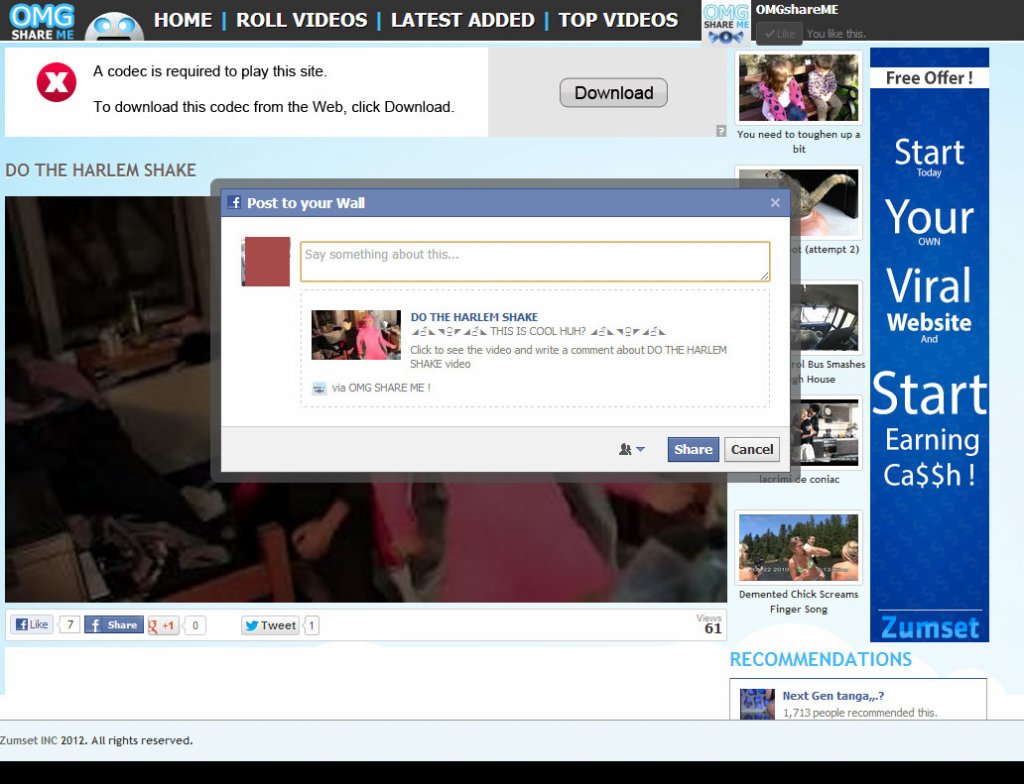The height and width of the screenshot is (784, 1024).
Task: Open 'You need to toughen up a bit' thumbnail
Action: (x=798, y=87)
